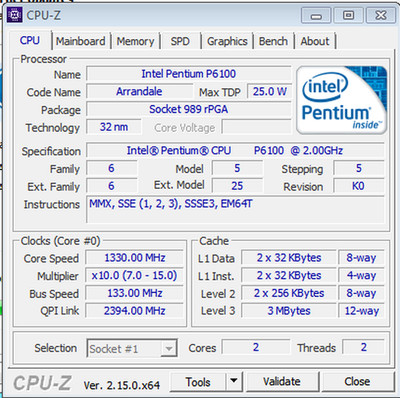The height and width of the screenshot is (398, 400).
Task: Open the Memory tab
Action: 135,41
